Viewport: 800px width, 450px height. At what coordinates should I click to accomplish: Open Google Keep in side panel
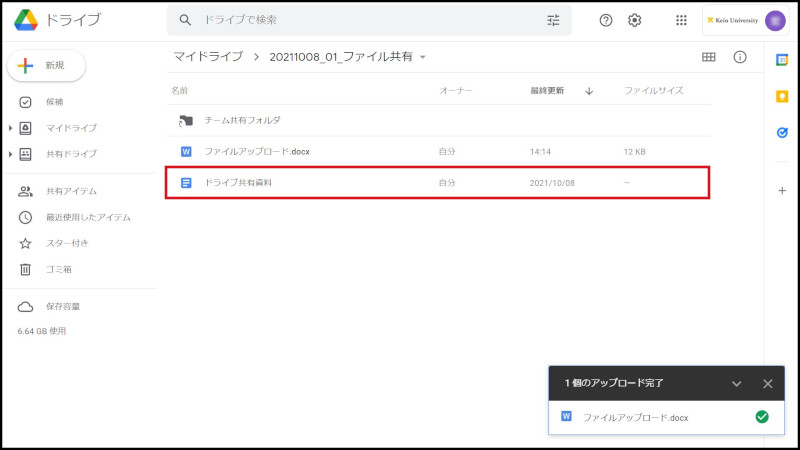[782, 96]
